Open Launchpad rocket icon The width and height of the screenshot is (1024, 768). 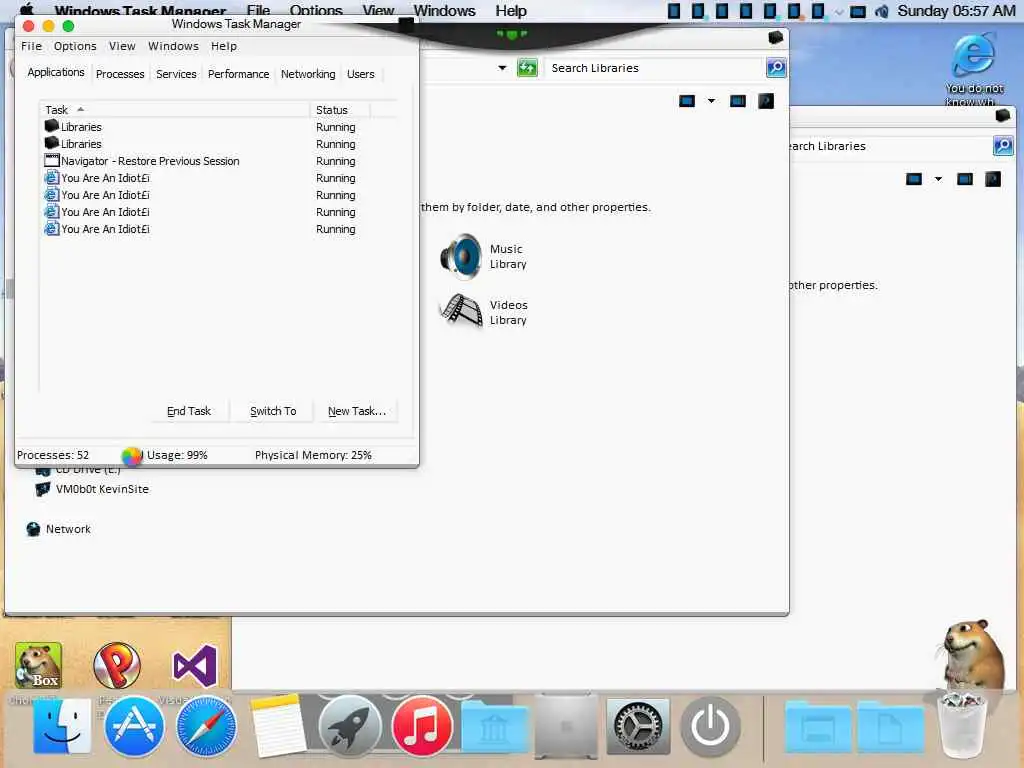pos(349,726)
